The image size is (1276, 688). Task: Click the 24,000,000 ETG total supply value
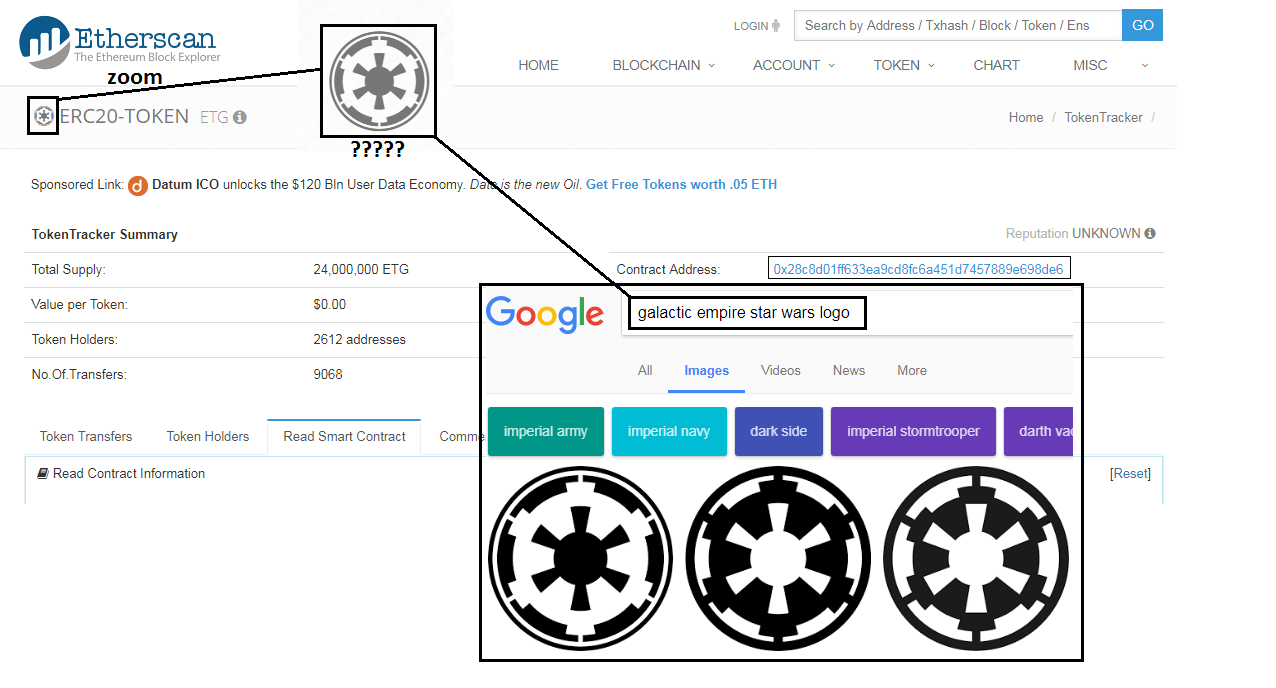361,270
